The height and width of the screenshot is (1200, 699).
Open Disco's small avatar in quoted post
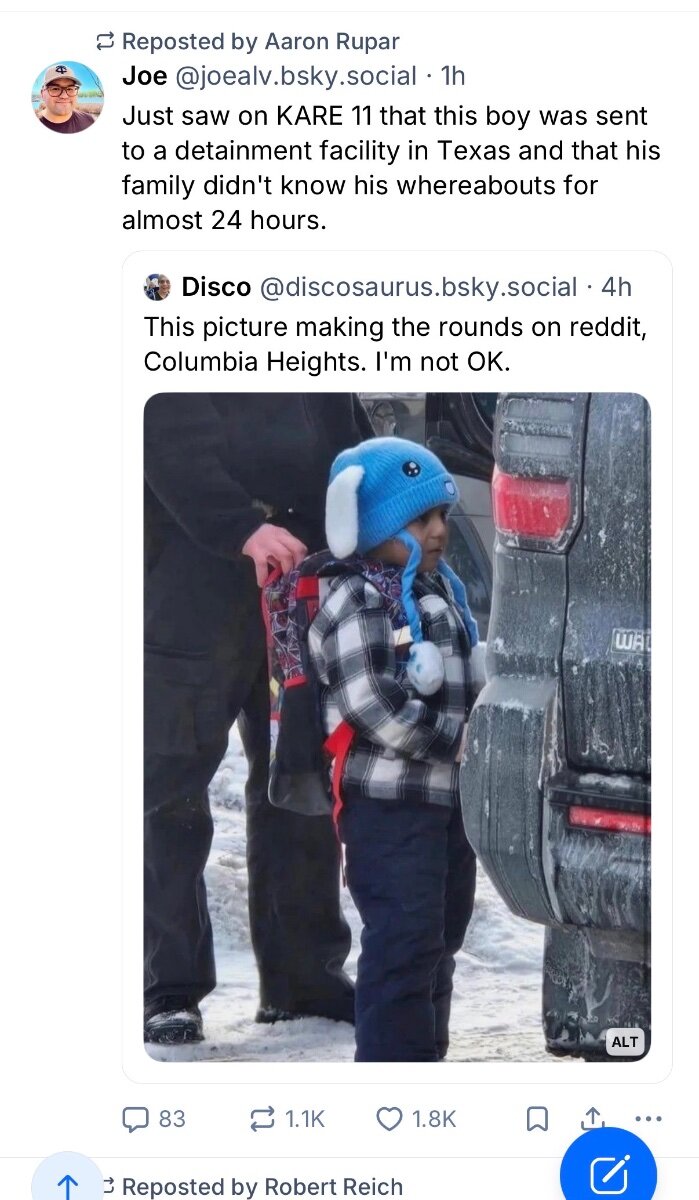pyautogui.click(x=157, y=287)
